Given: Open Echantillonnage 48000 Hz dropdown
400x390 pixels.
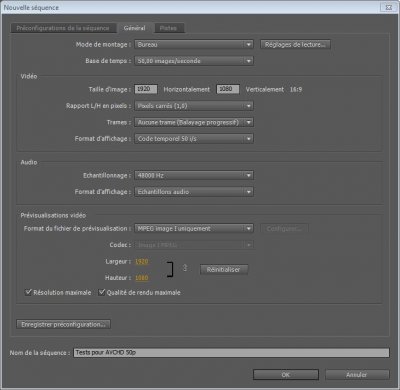Looking at the screenshot, I should (x=194, y=175).
